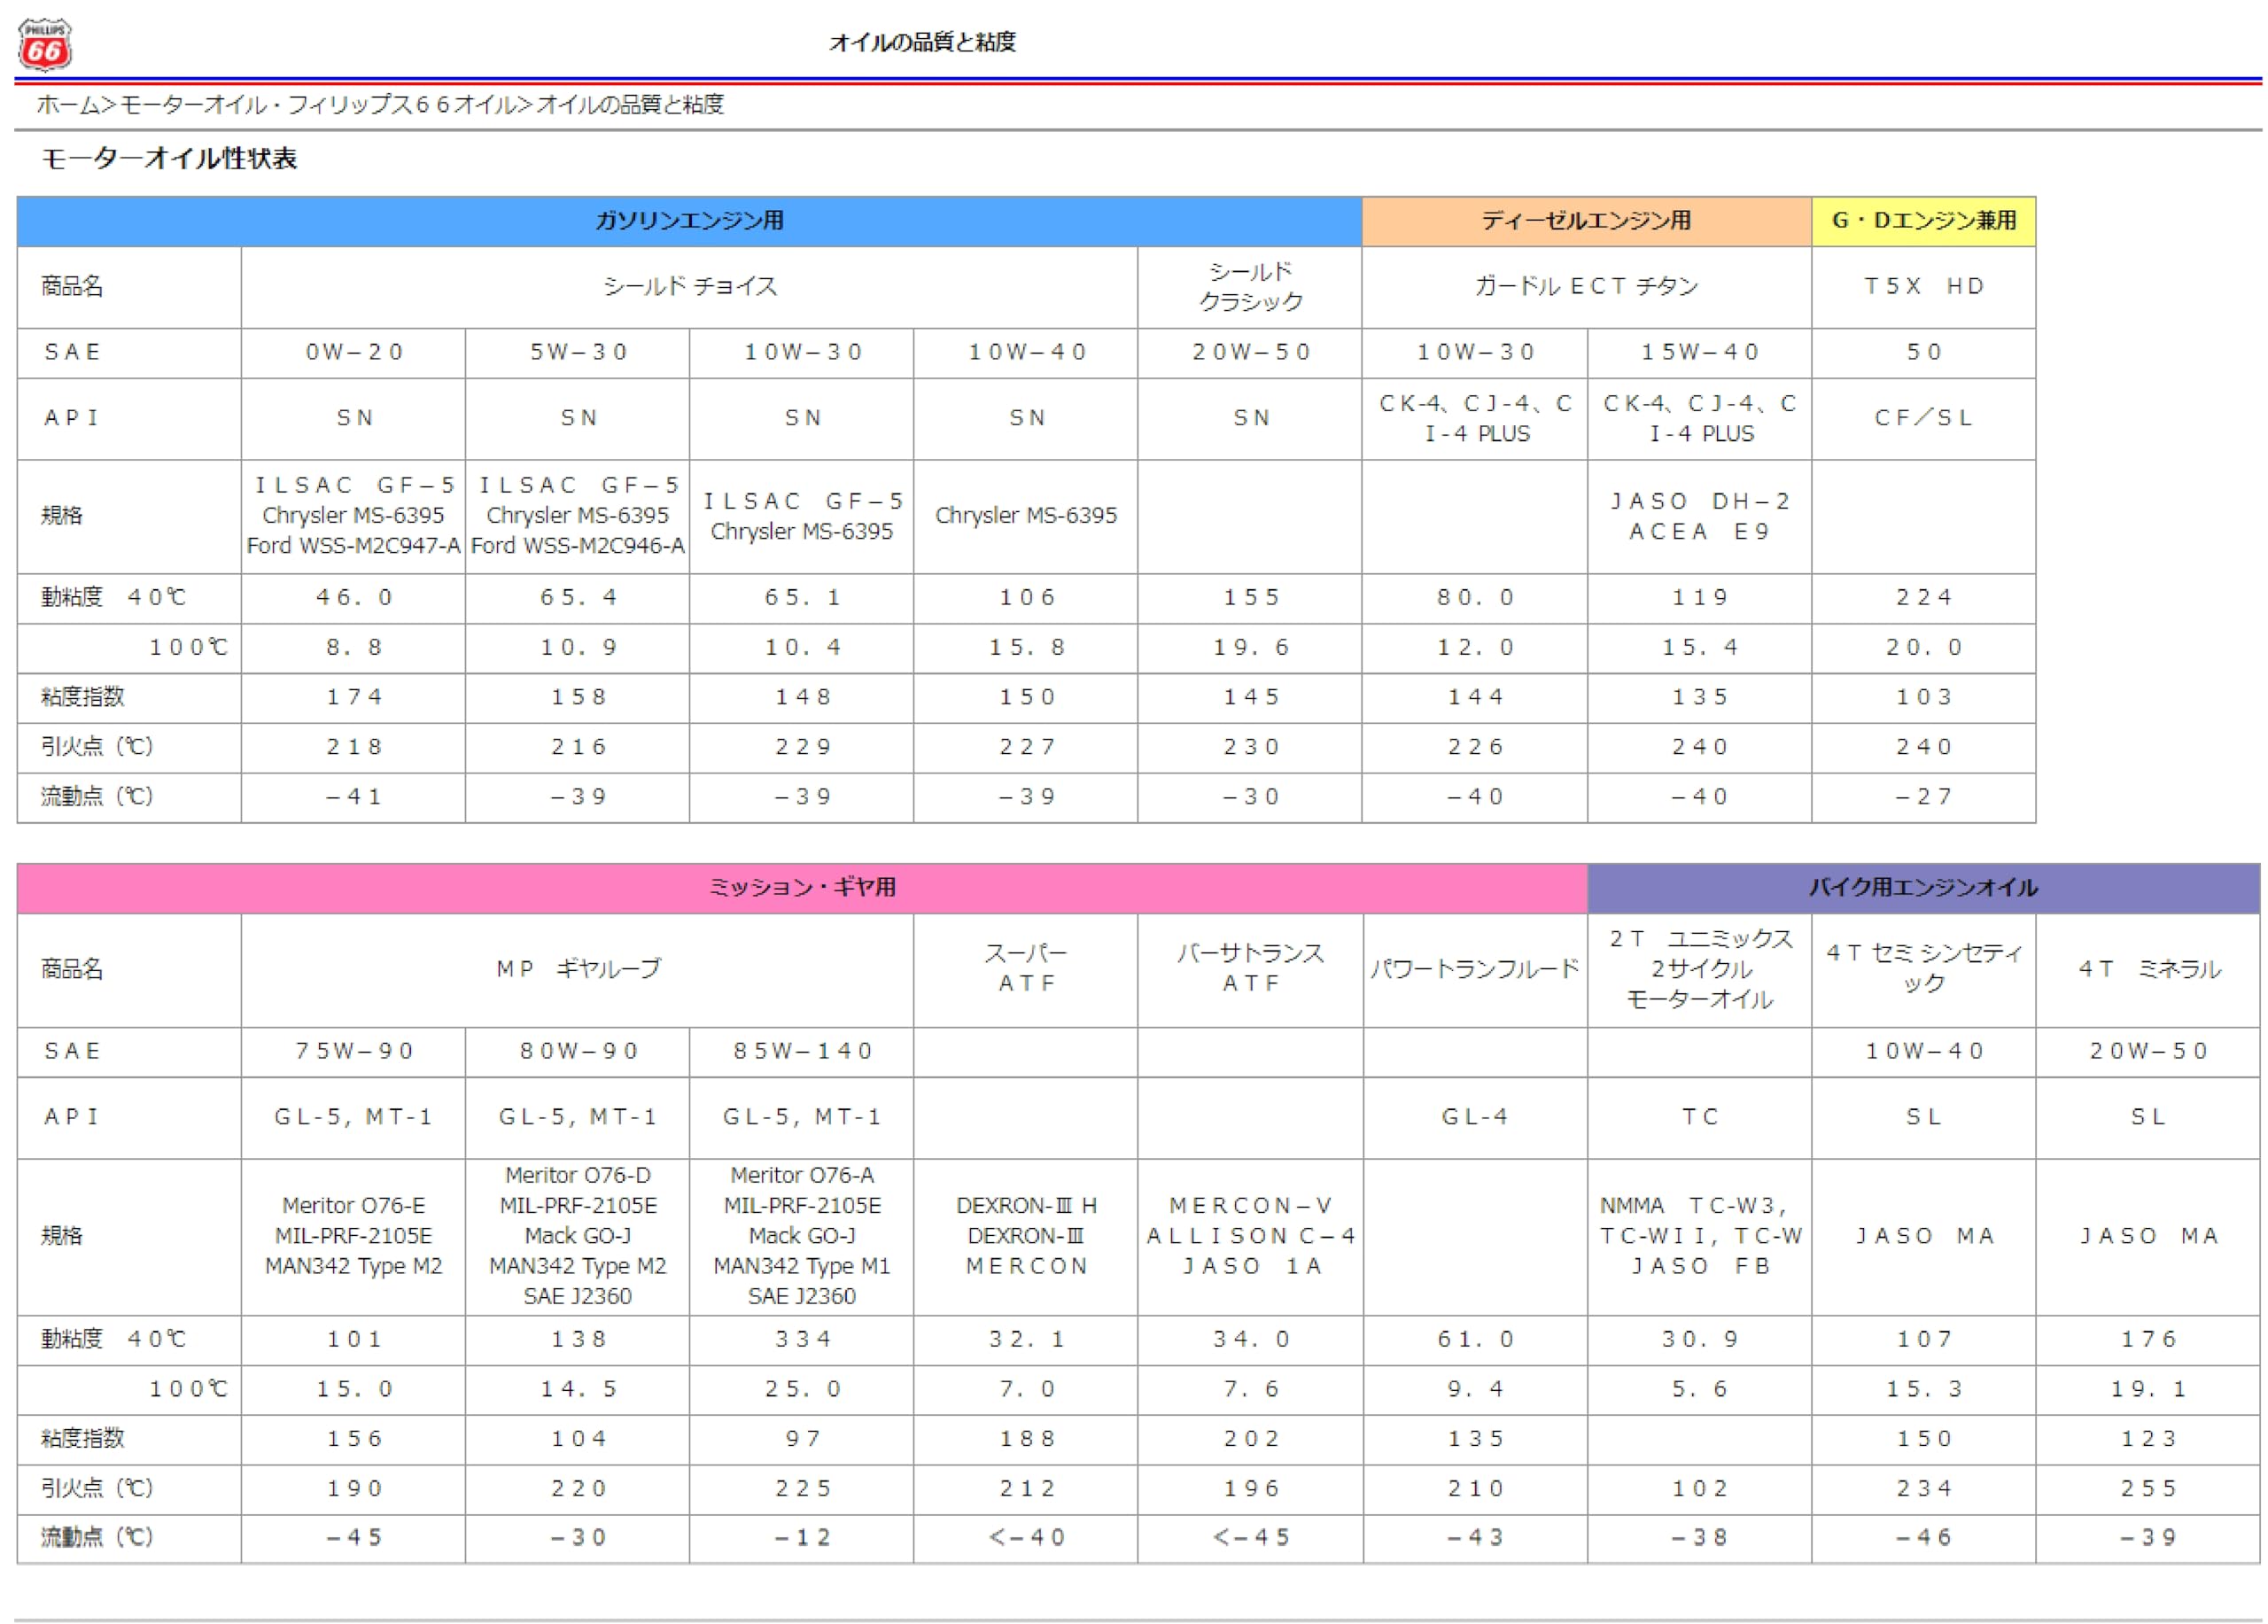
Task: Open the ホーム breadcrumb link
Action: (68, 104)
